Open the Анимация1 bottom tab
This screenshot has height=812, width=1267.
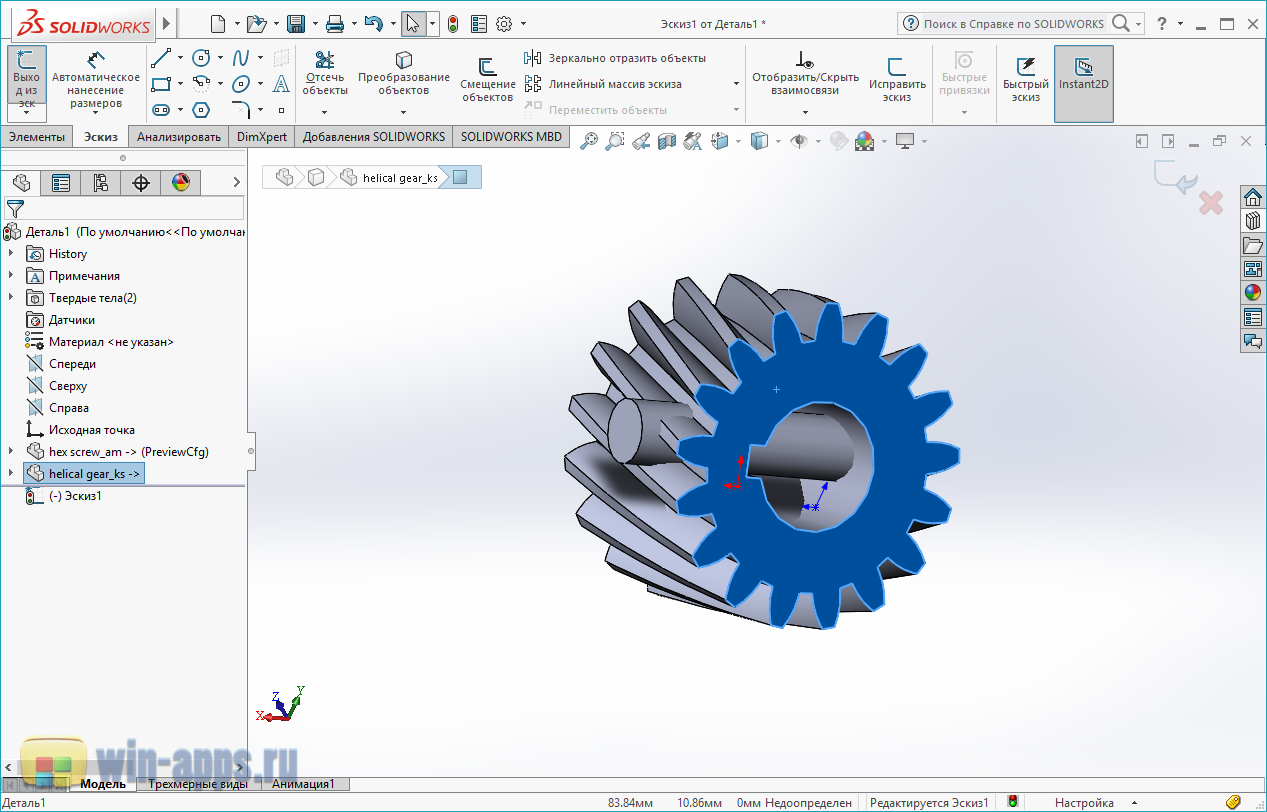pyautogui.click(x=304, y=784)
